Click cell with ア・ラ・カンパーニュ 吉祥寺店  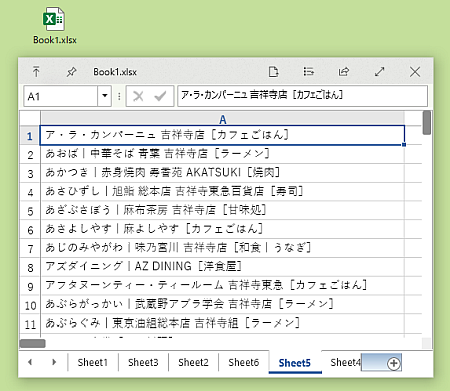click(222, 135)
